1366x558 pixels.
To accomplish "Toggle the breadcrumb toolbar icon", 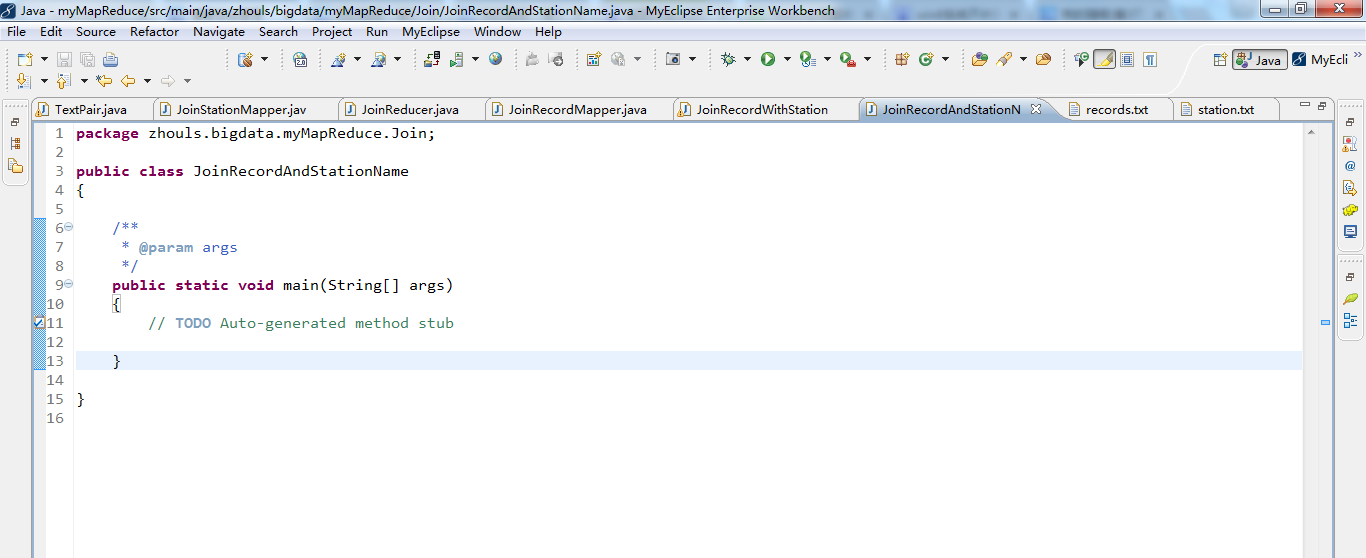I will pos(1081,60).
